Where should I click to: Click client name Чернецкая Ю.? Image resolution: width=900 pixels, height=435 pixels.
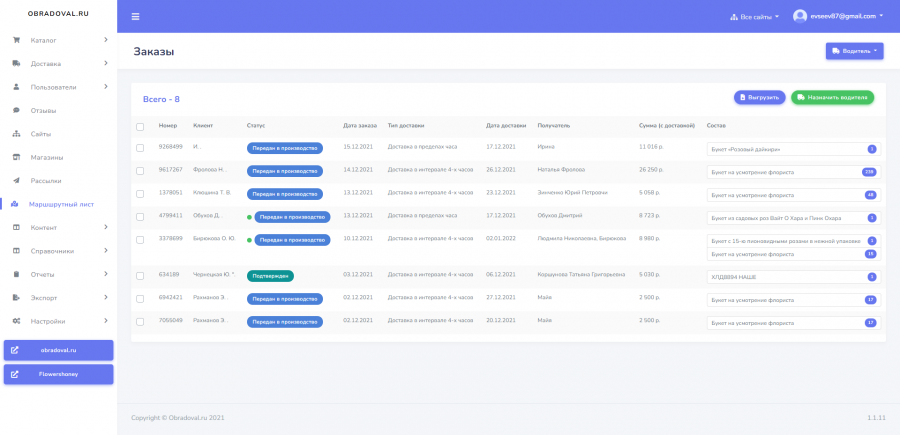[214, 275]
